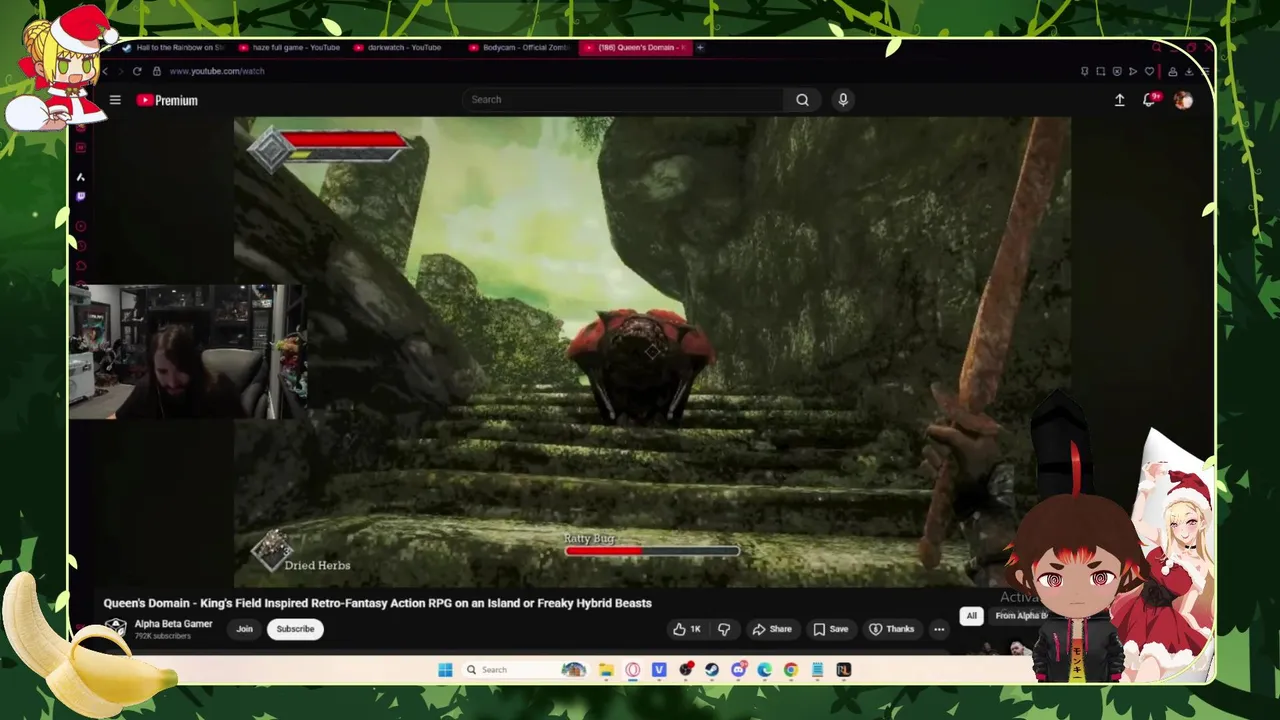Open the YouTube create/upload icon
The height and width of the screenshot is (720, 1280).
click(1120, 100)
